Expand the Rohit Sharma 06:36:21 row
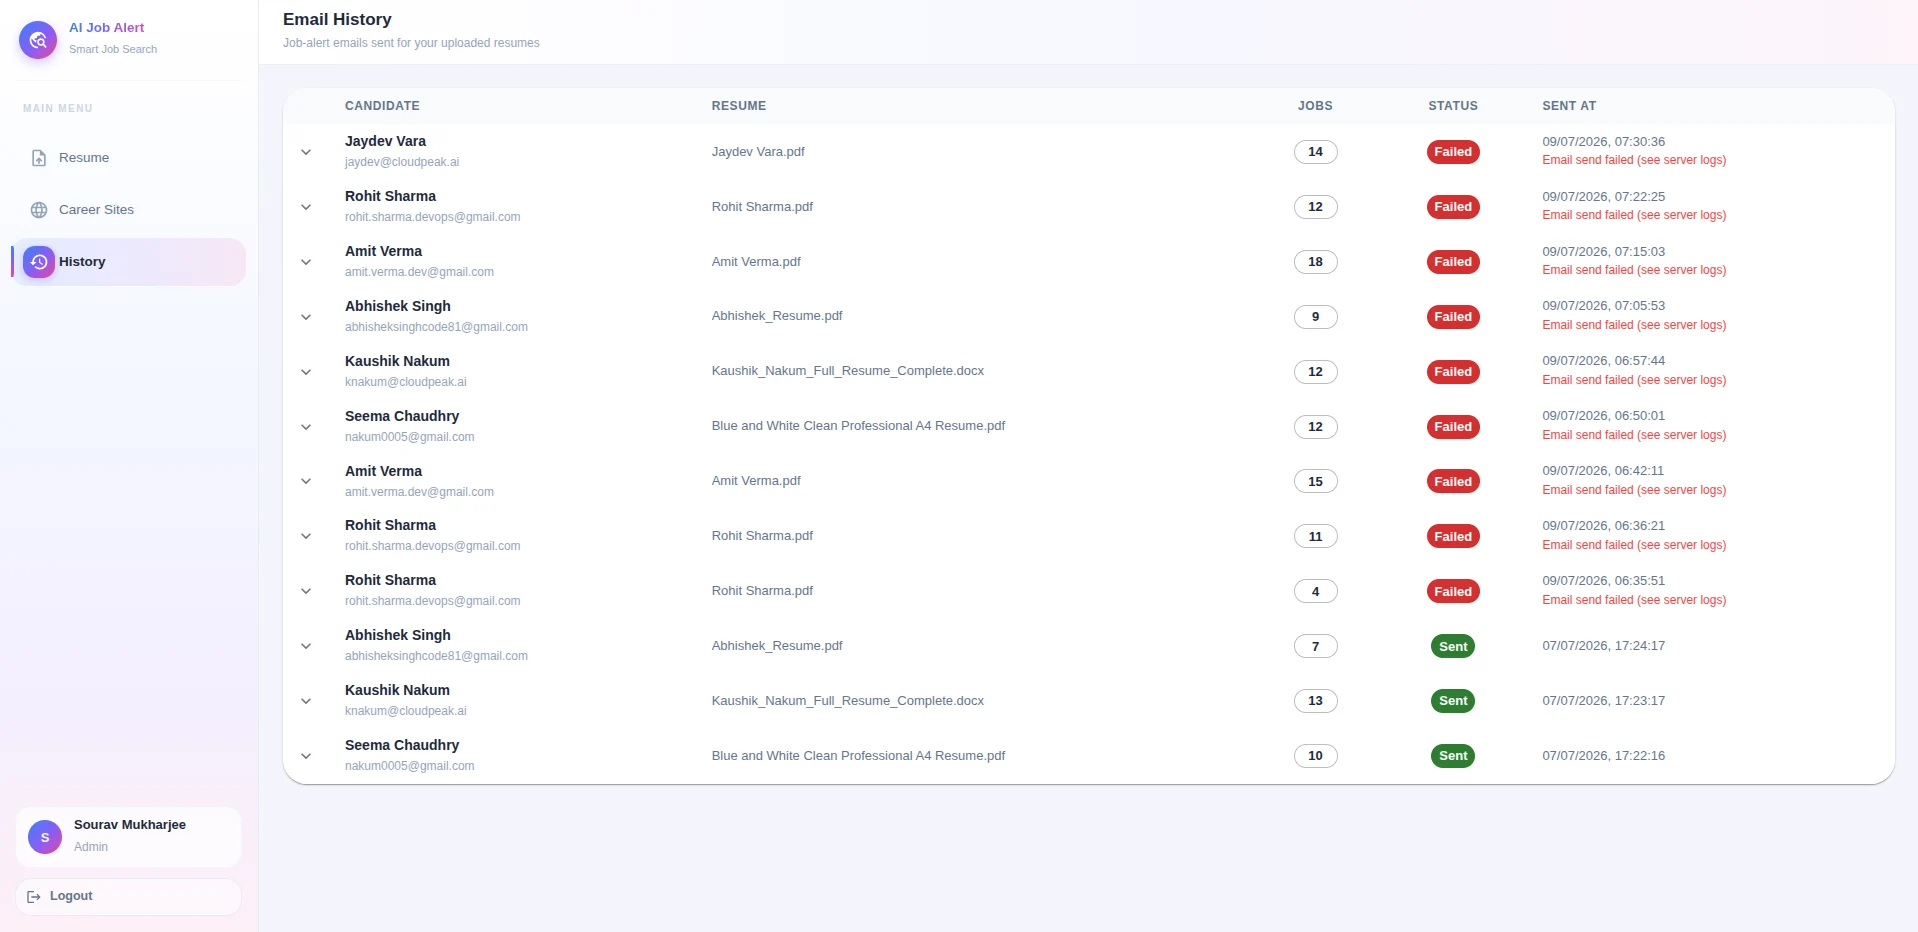 pos(306,536)
